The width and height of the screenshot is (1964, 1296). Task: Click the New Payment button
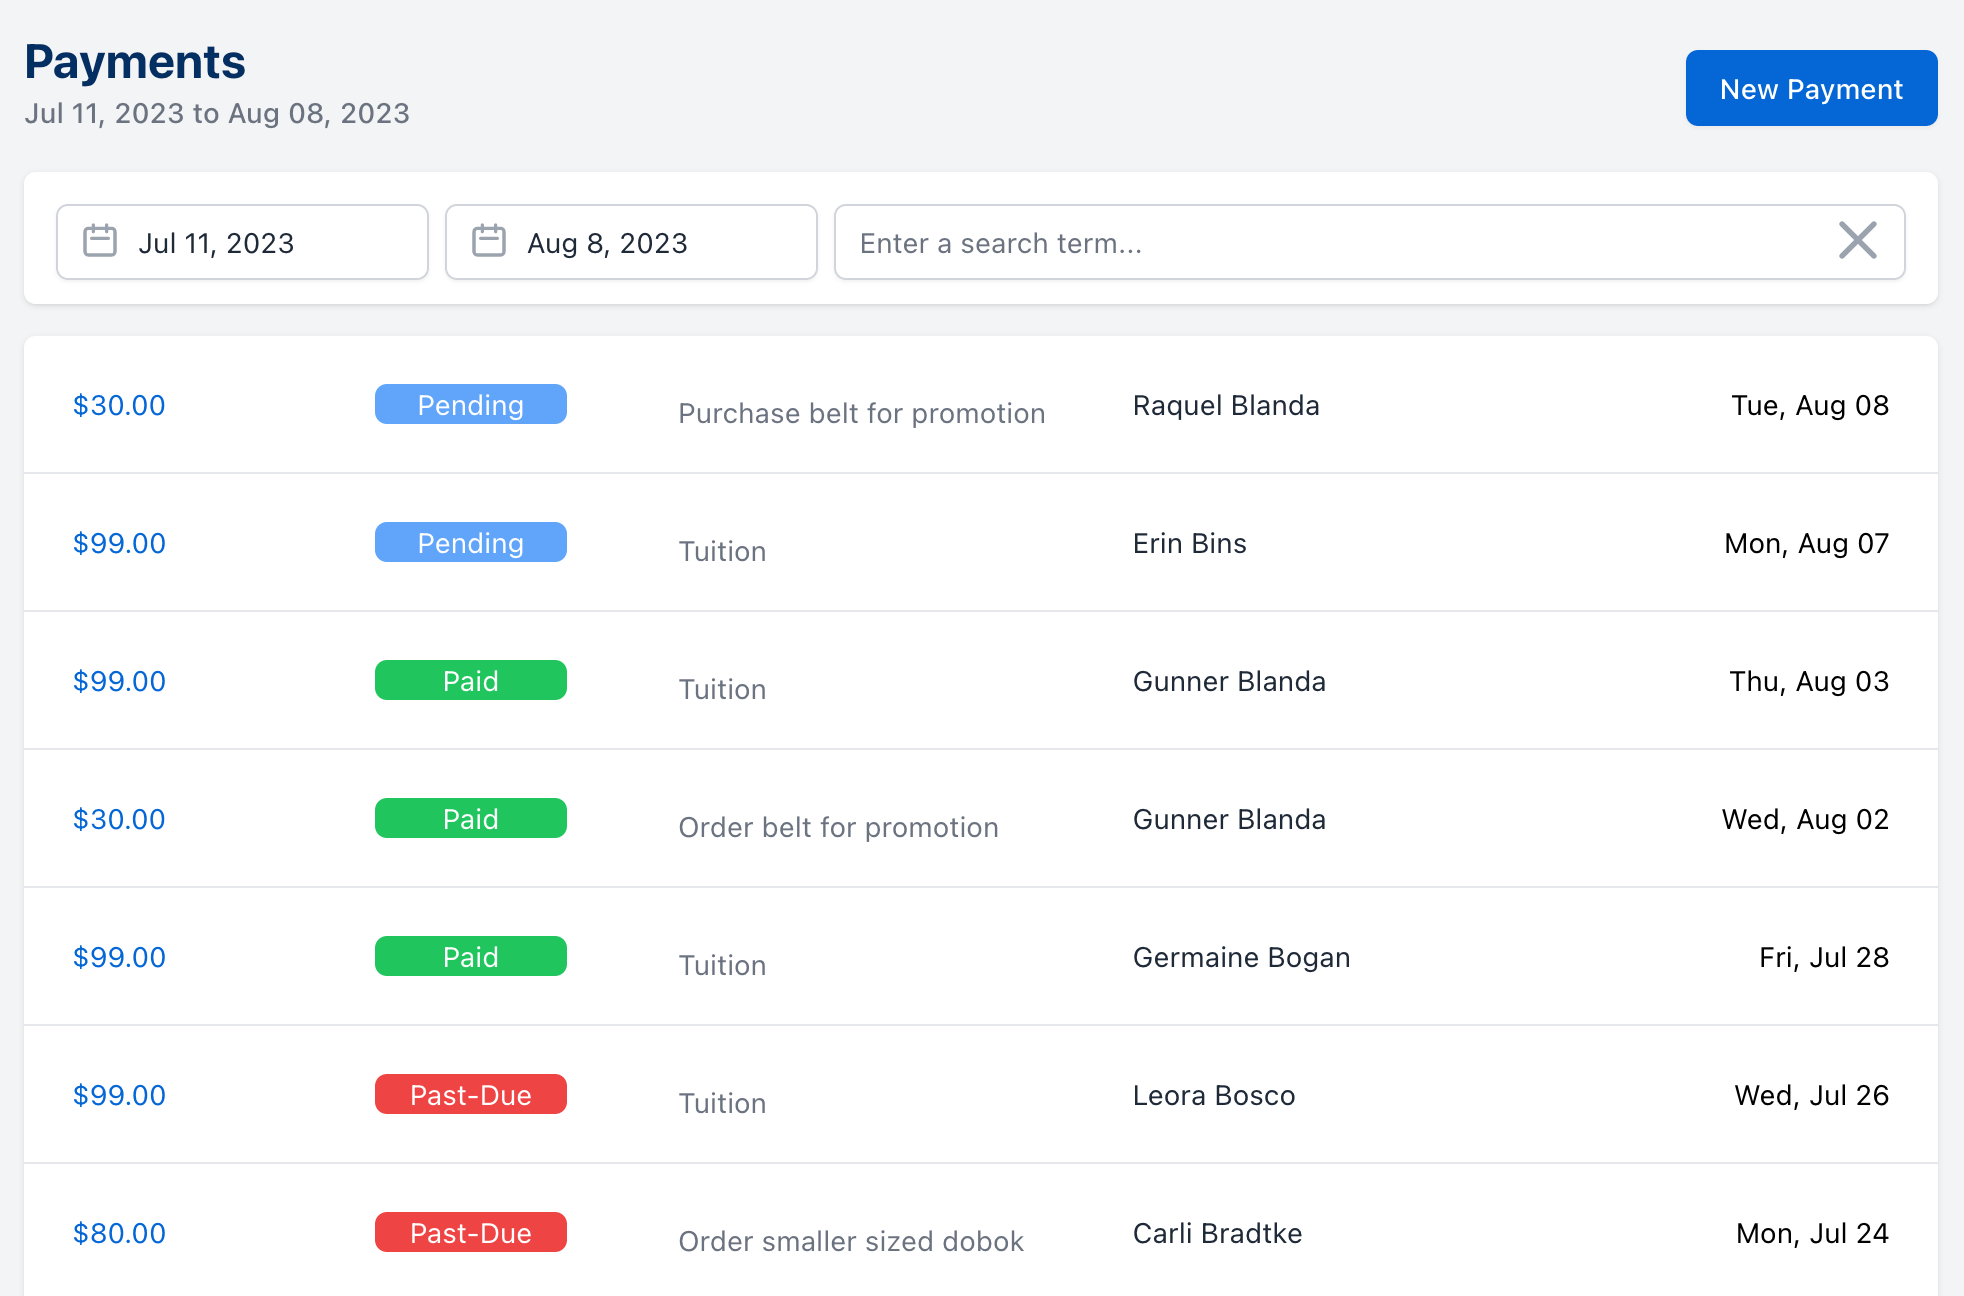[x=1811, y=89]
